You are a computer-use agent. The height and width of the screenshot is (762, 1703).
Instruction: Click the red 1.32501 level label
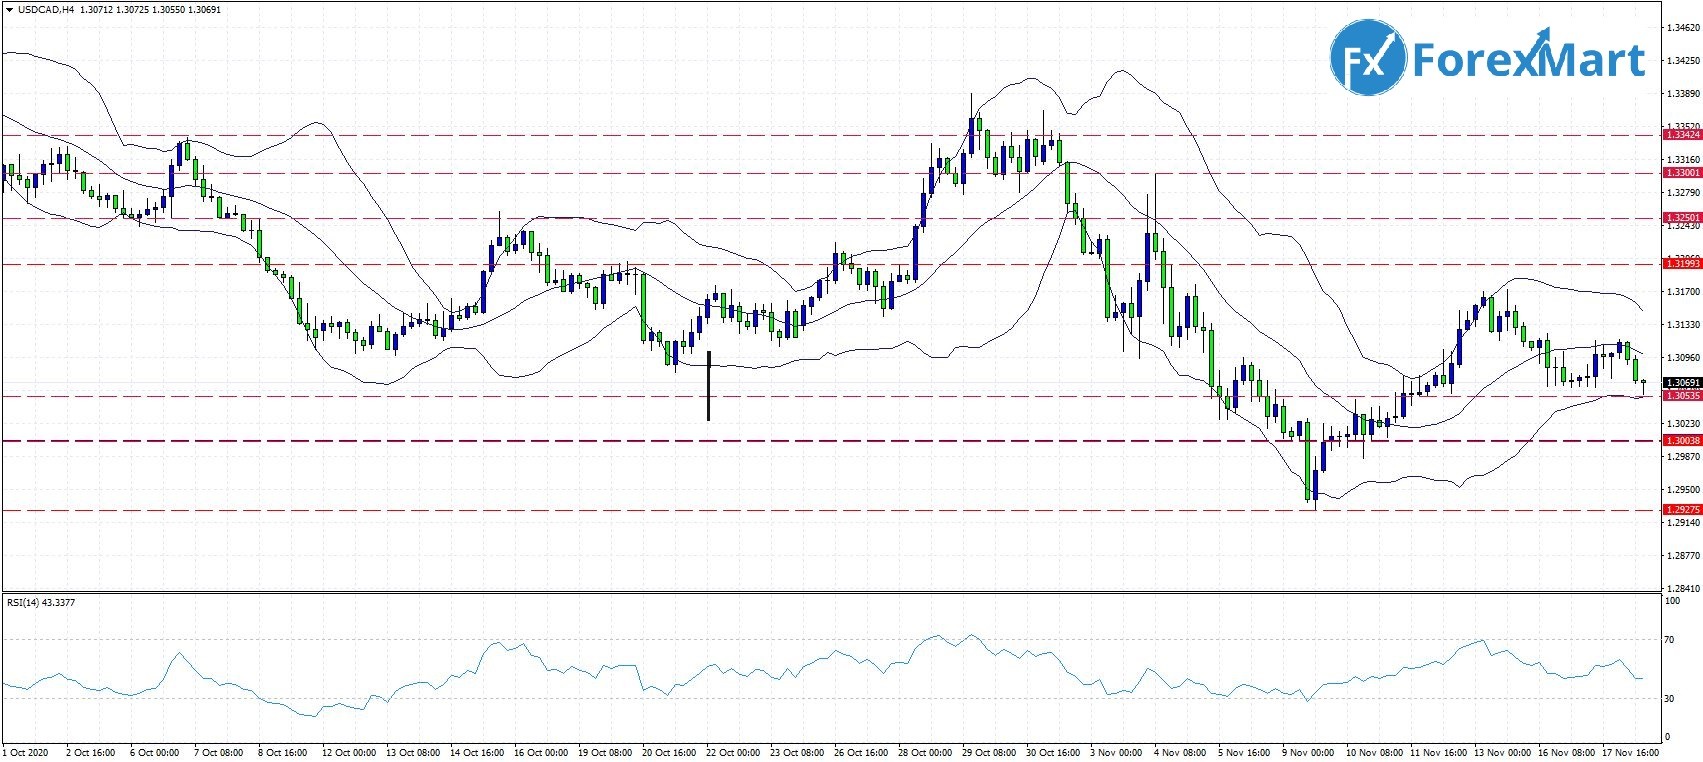pos(1681,218)
